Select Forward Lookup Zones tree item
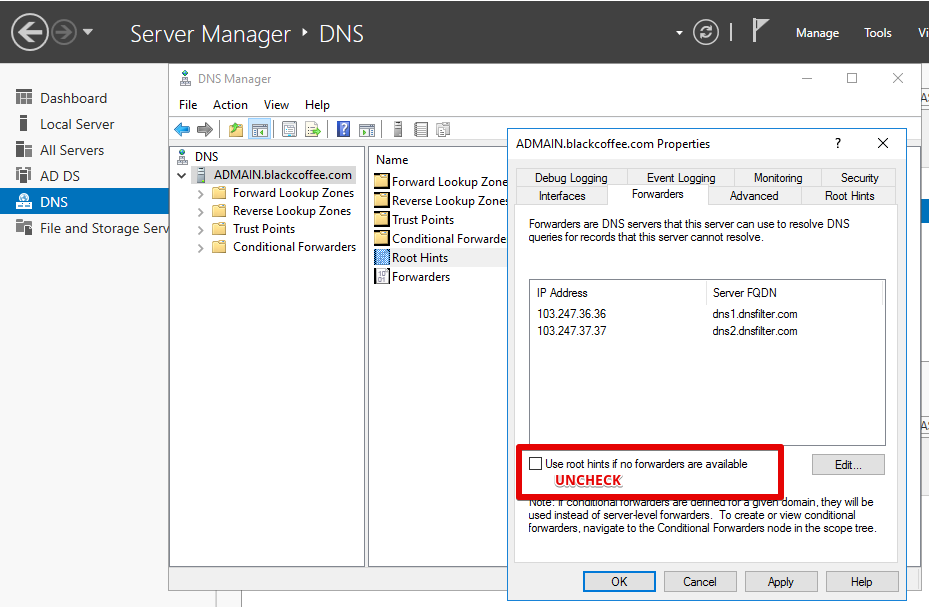The image size is (929, 607). (293, 193)
